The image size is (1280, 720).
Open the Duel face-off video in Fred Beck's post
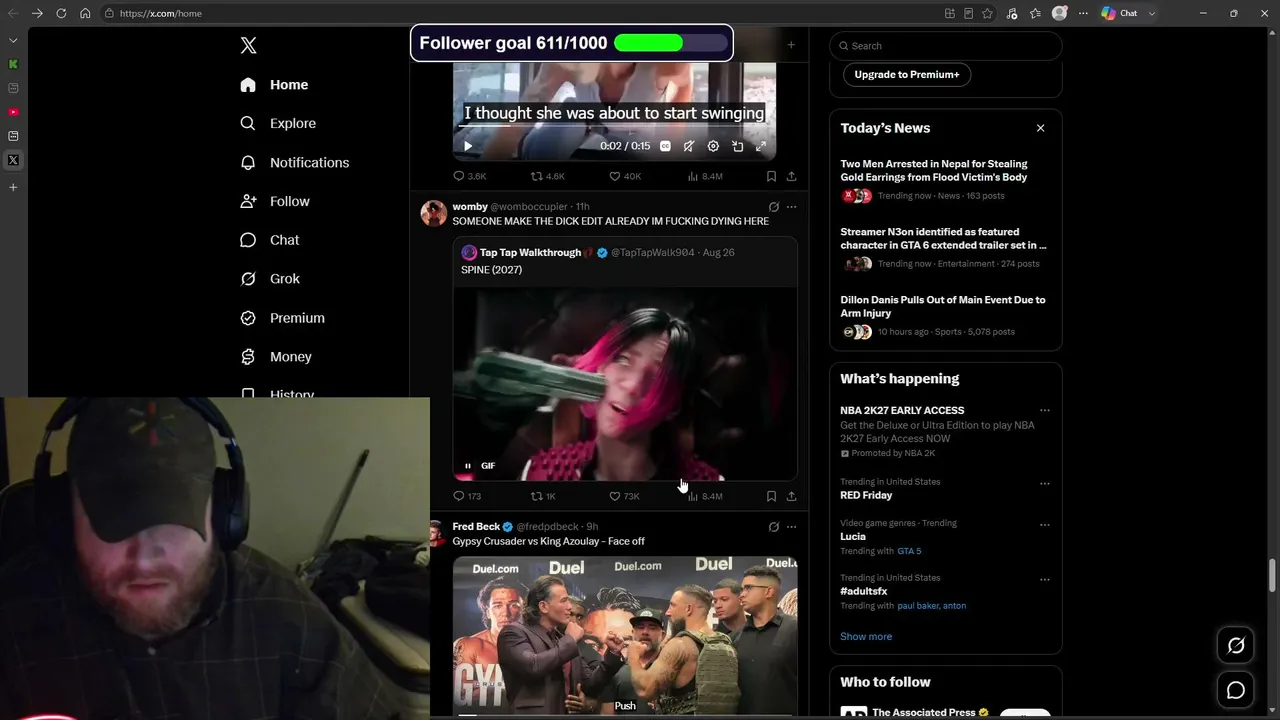[625, 637]
